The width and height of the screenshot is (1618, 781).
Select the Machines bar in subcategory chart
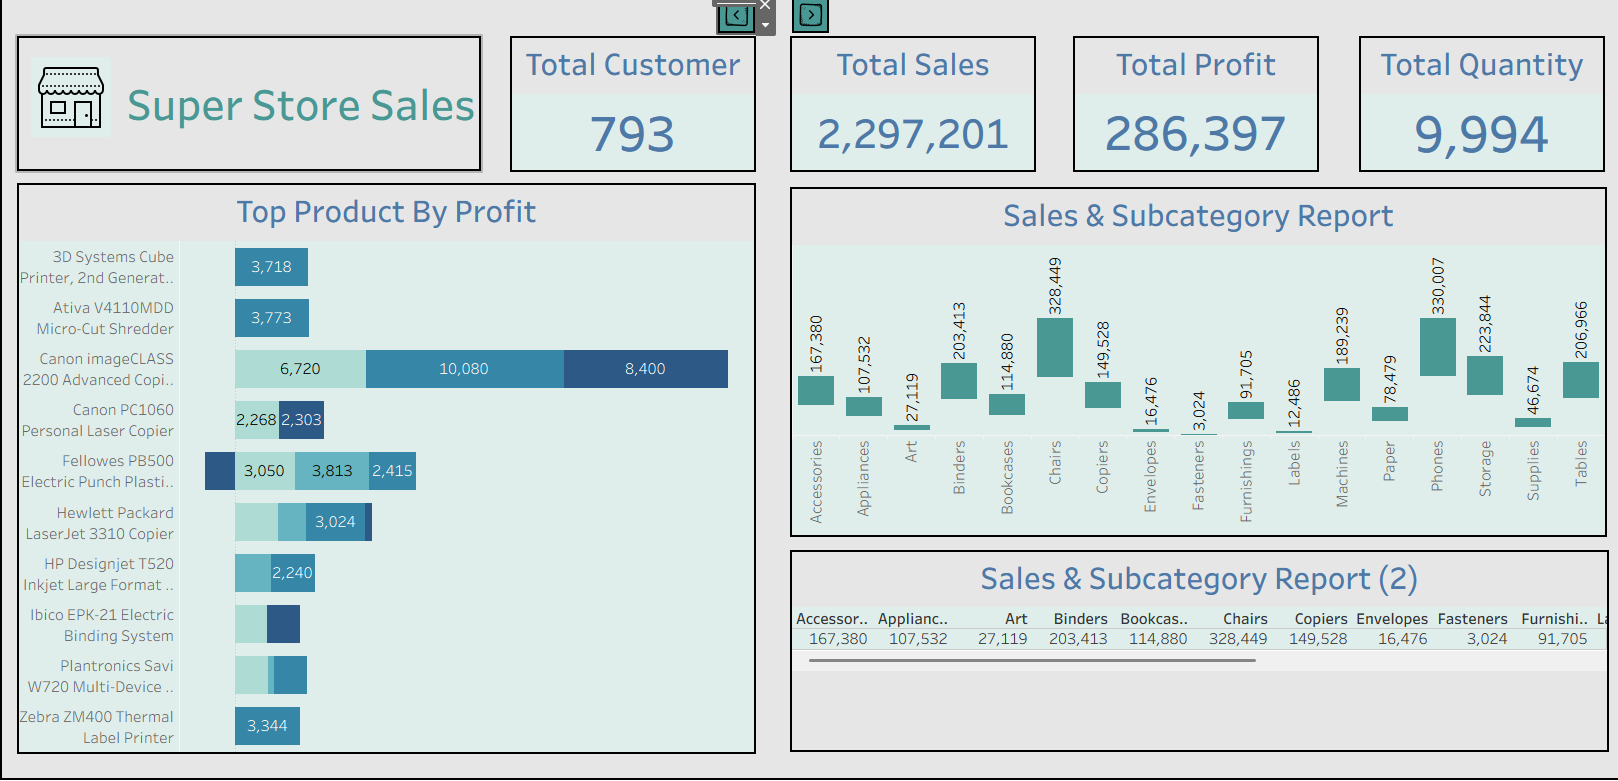(1342, 384)
